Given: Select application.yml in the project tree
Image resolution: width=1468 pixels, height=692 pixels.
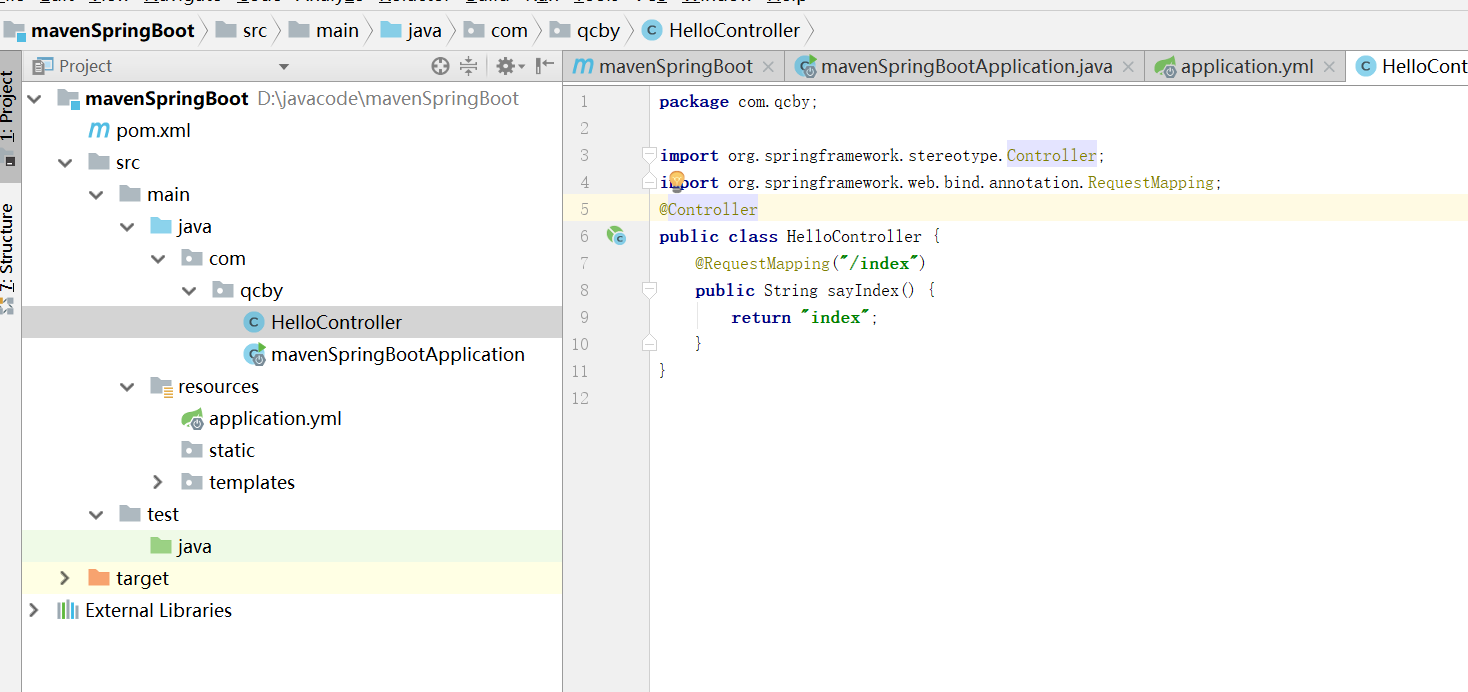Looking at the screenshot, I should point(291,418).
